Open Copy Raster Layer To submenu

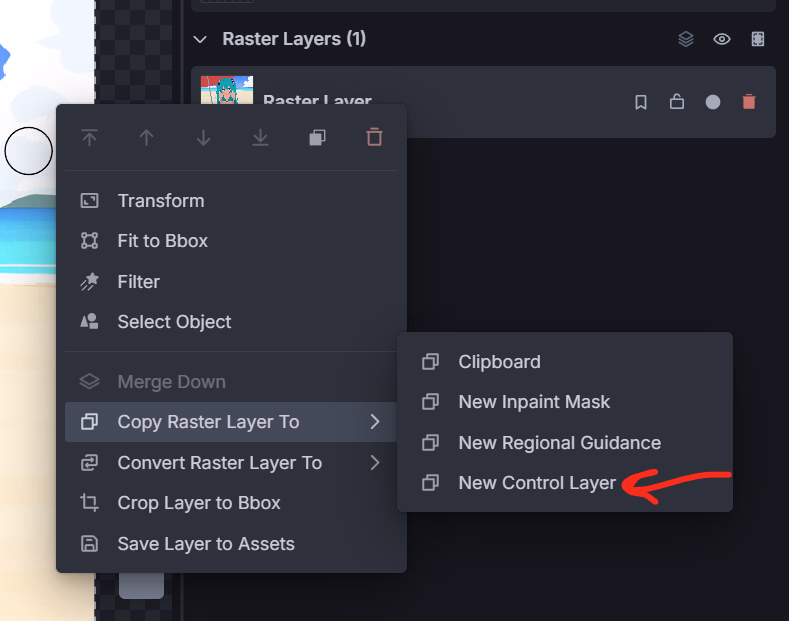tap(231, 422)
